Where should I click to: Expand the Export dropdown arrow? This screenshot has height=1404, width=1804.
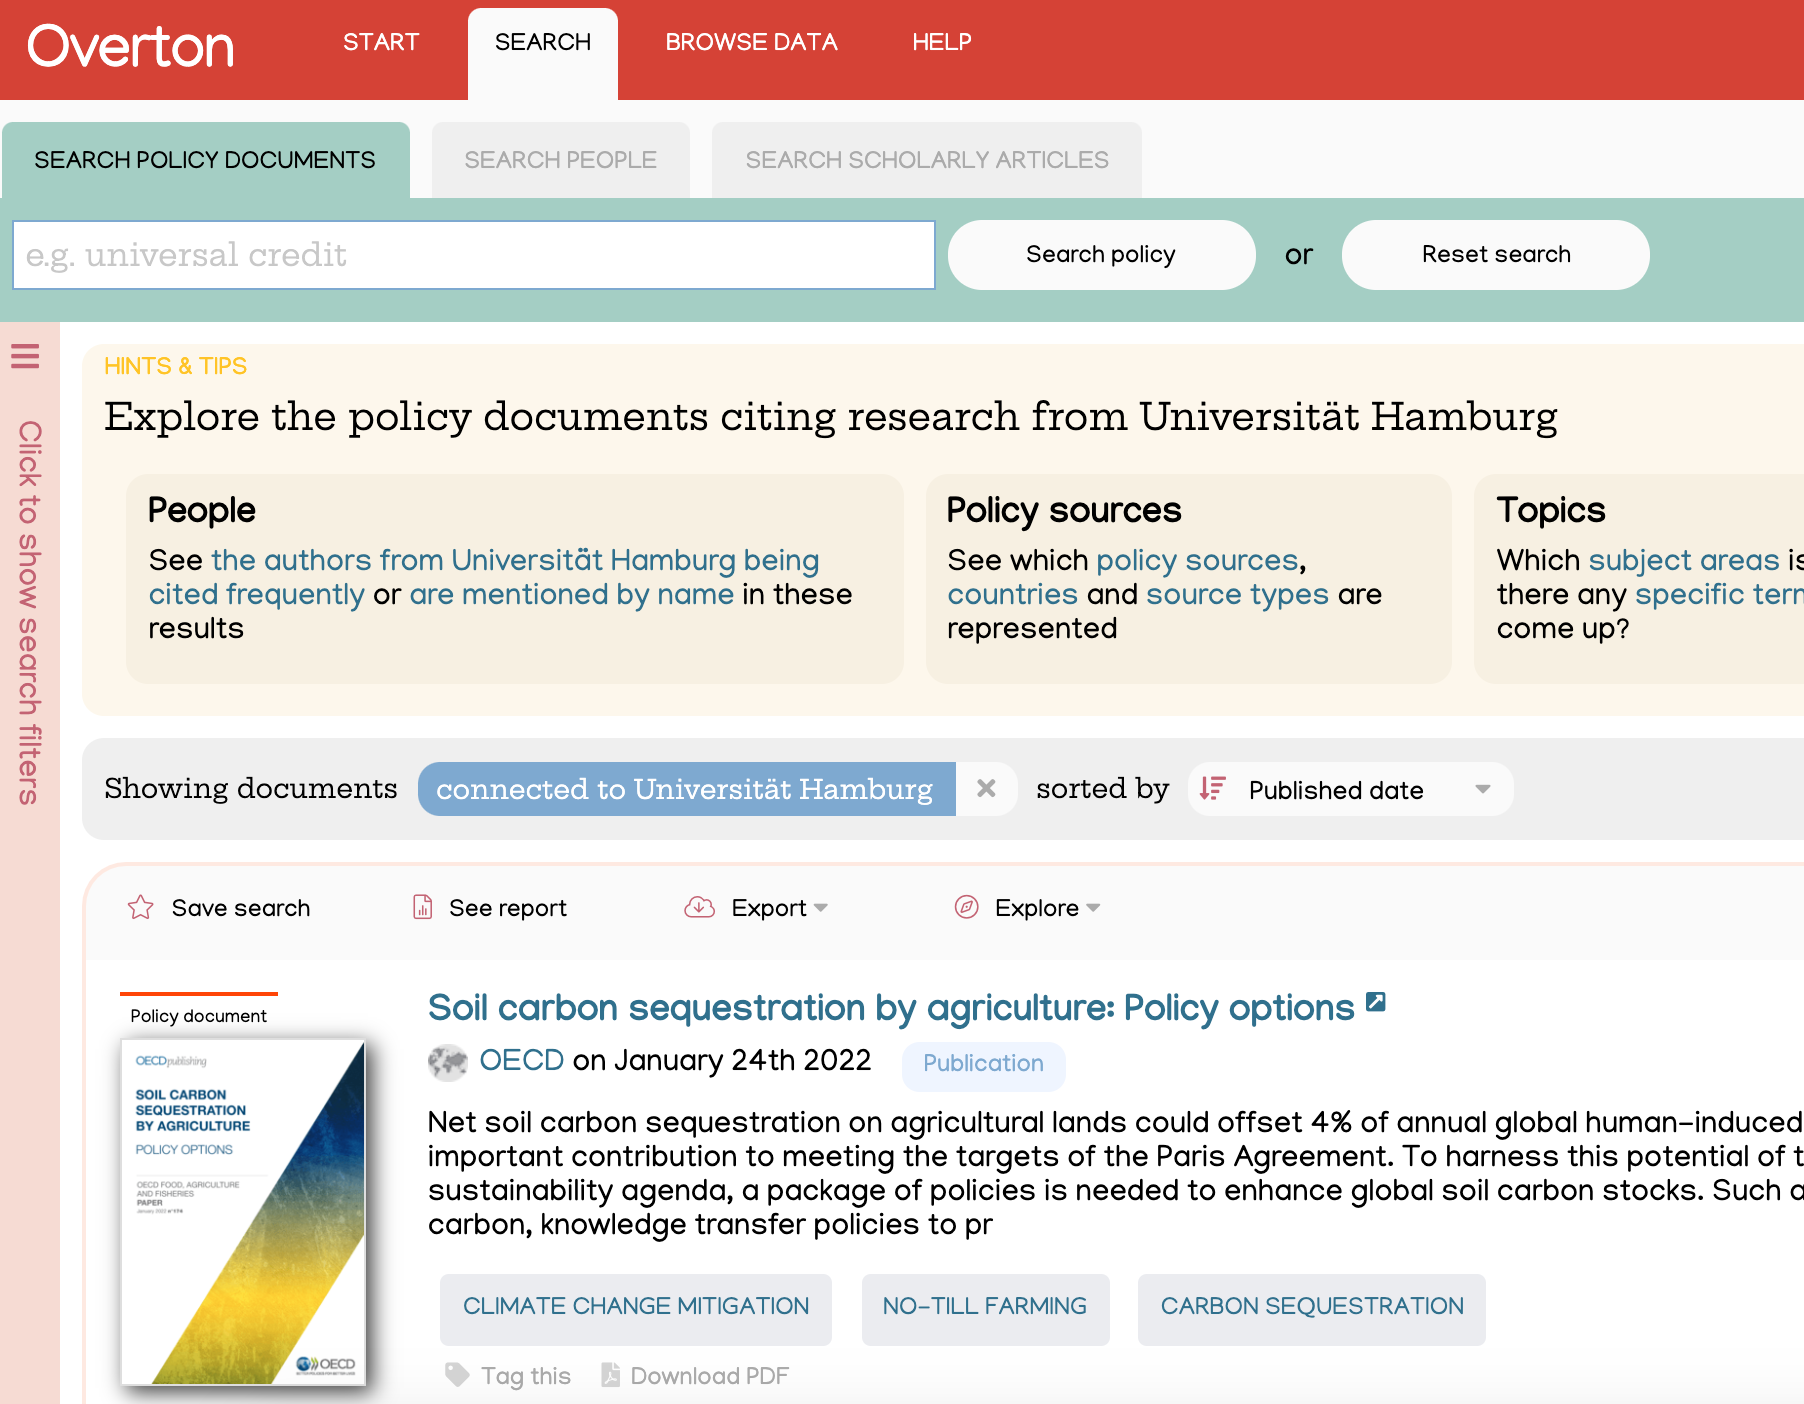[x=822, y=909]
